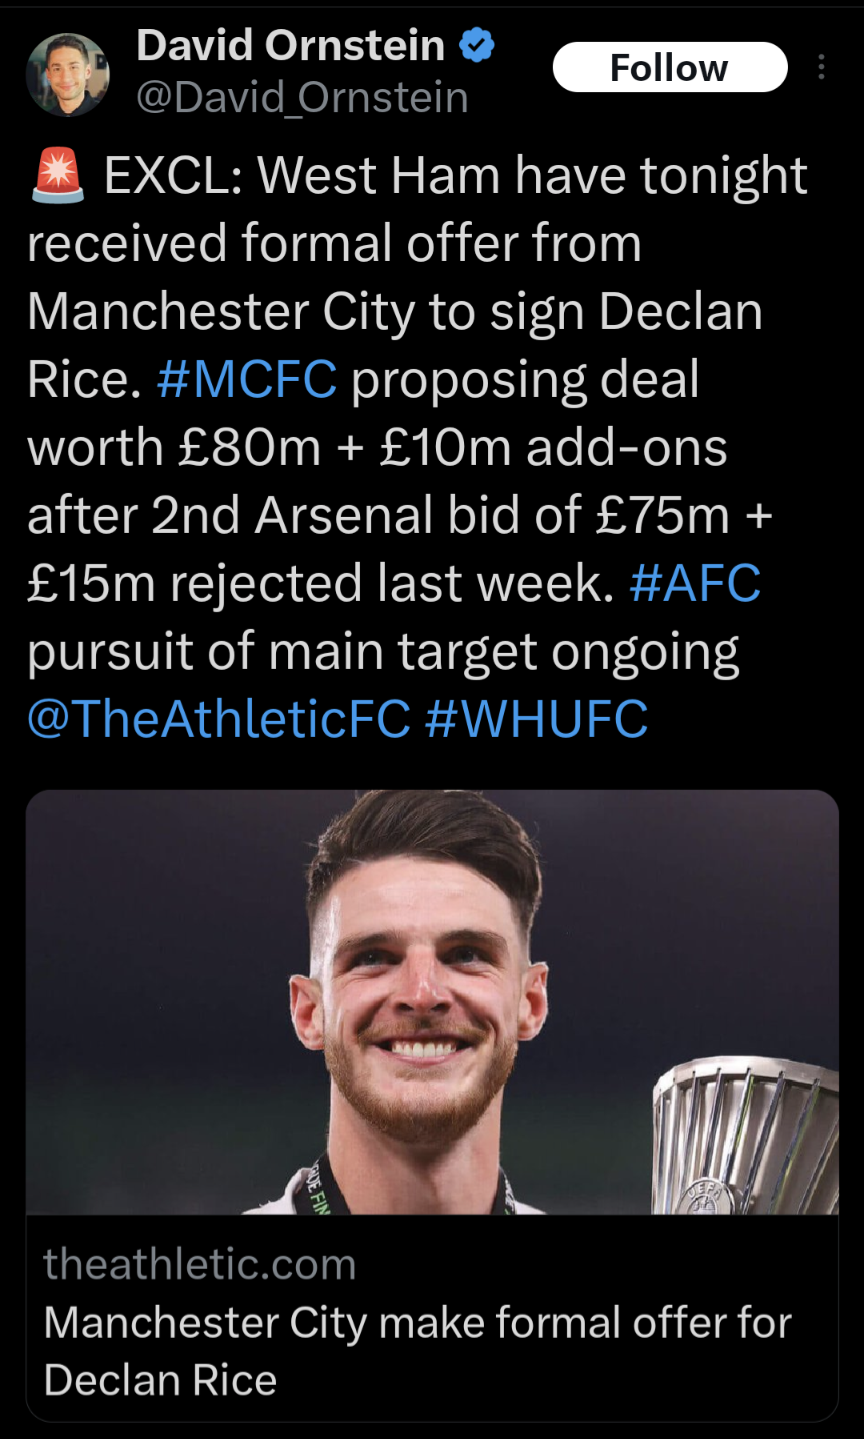The image size is (864, 1439).
Task: Follow David Ornstein
Action: pos(669,67)
